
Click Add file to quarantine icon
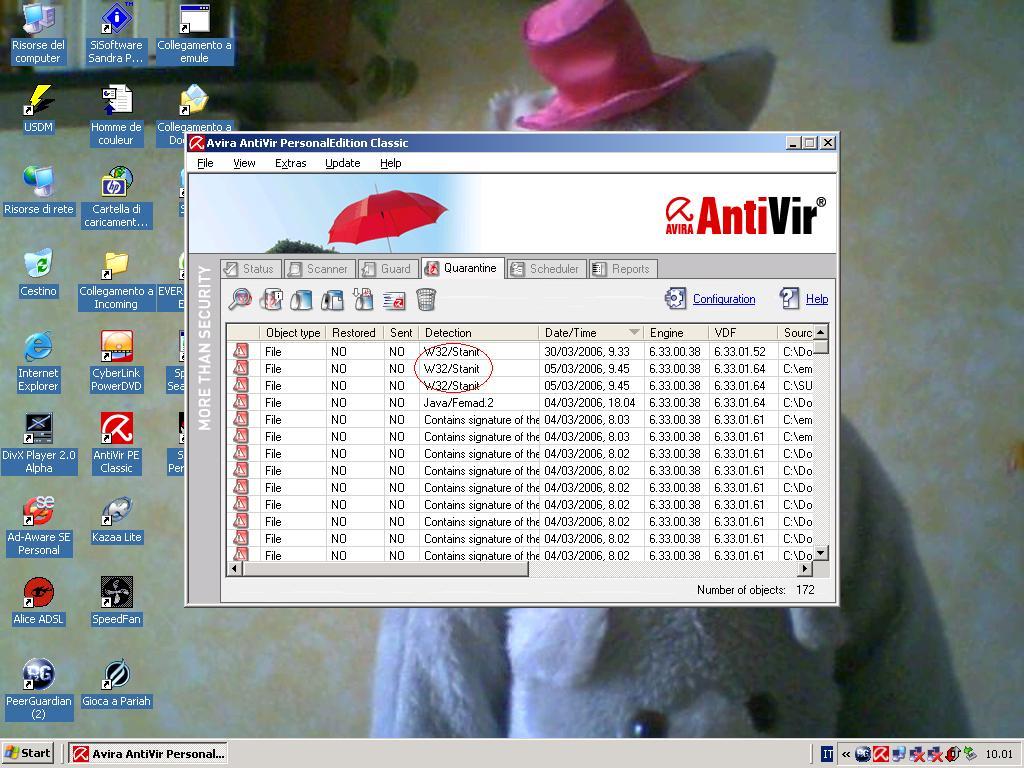[363, 299]
